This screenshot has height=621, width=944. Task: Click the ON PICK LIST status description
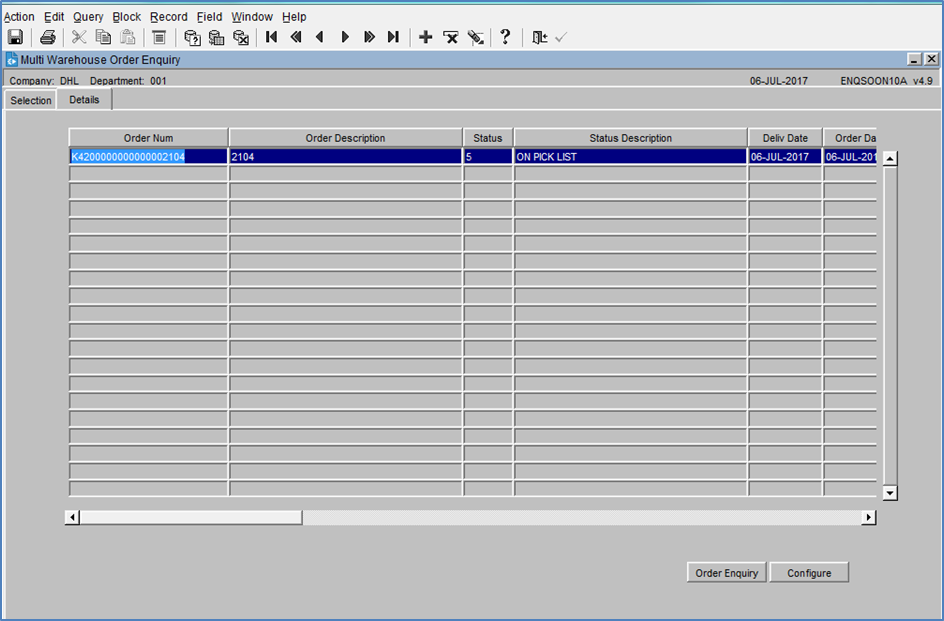(x=630, y=157)
